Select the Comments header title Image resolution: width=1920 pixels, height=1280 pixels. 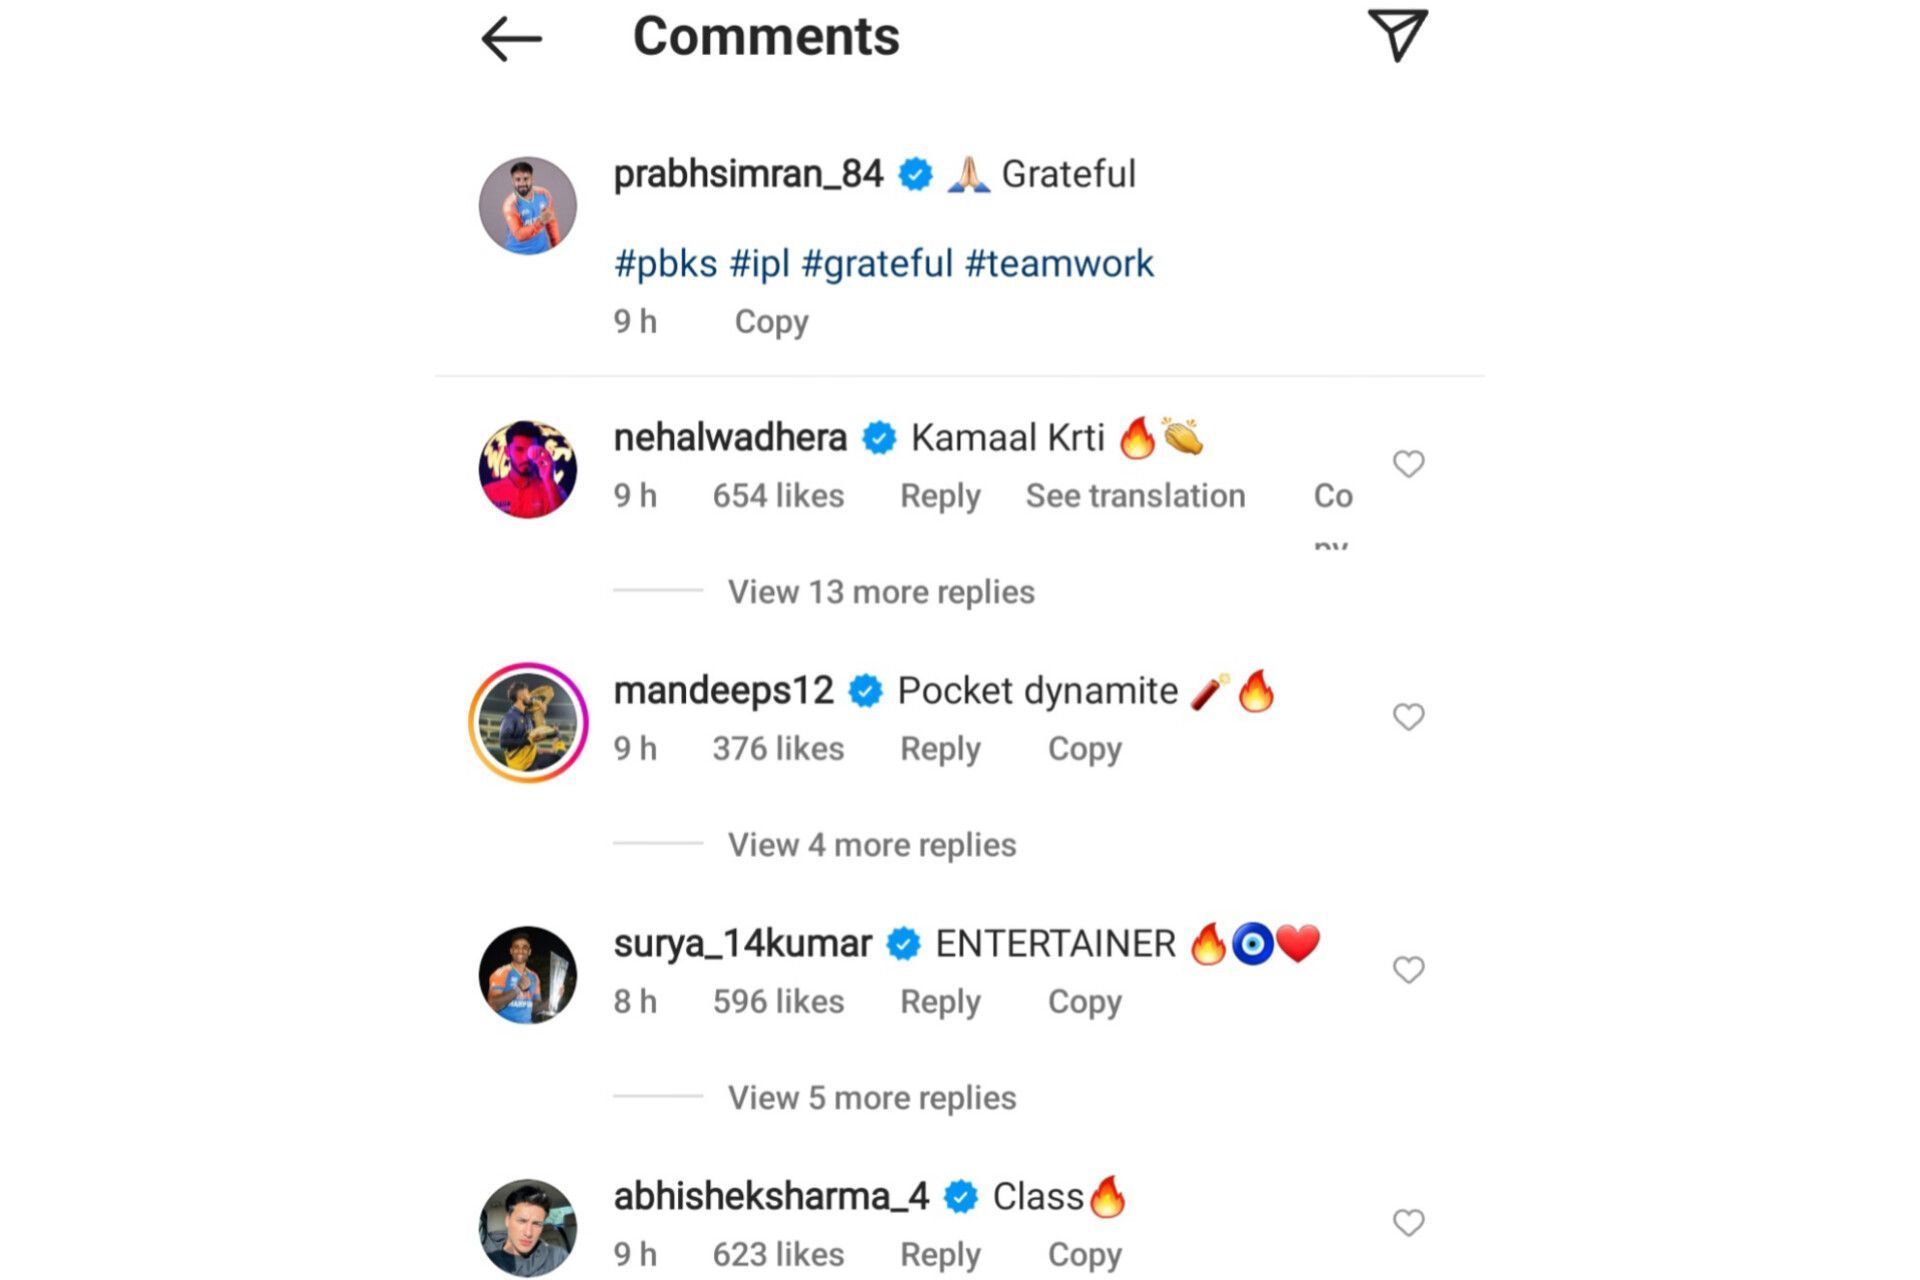767,38
